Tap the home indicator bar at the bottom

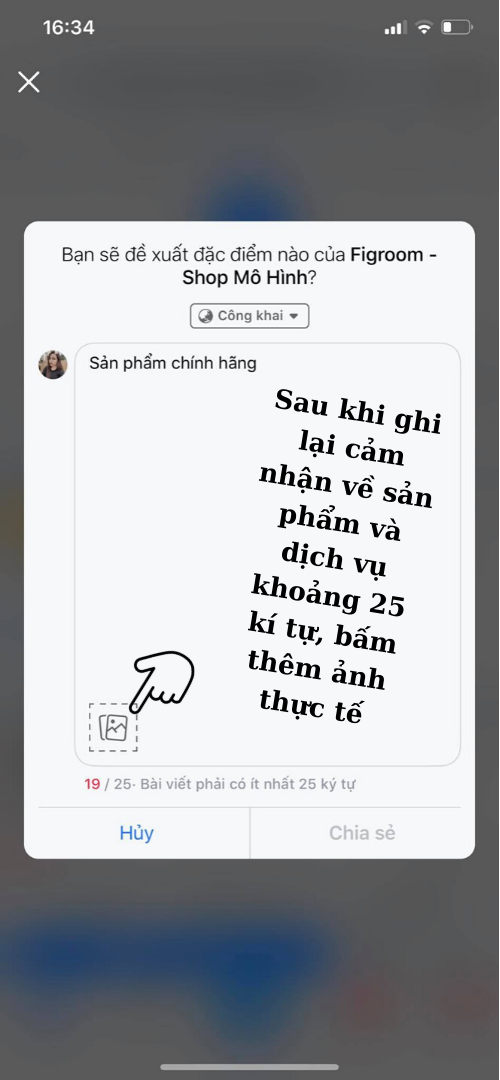pyautogui.click(x=250, y=1068)
